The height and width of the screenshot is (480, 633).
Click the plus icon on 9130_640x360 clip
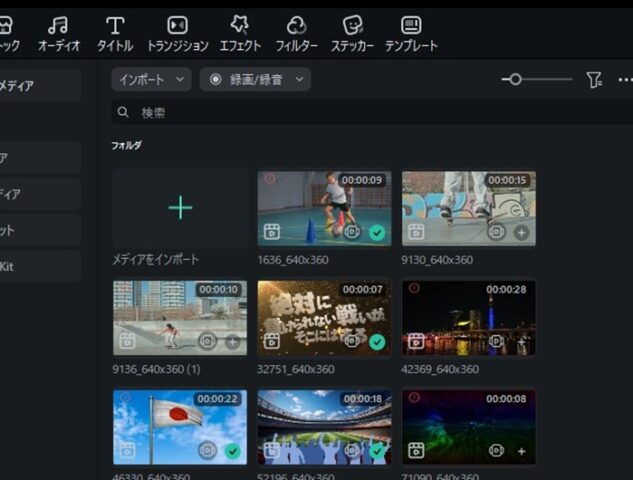521,232
